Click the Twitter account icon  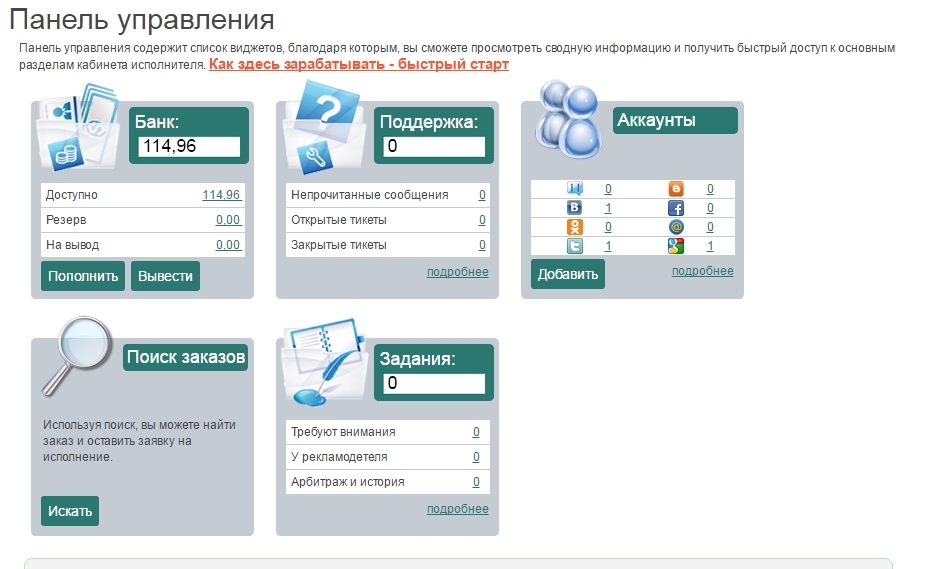click(575, 246)
